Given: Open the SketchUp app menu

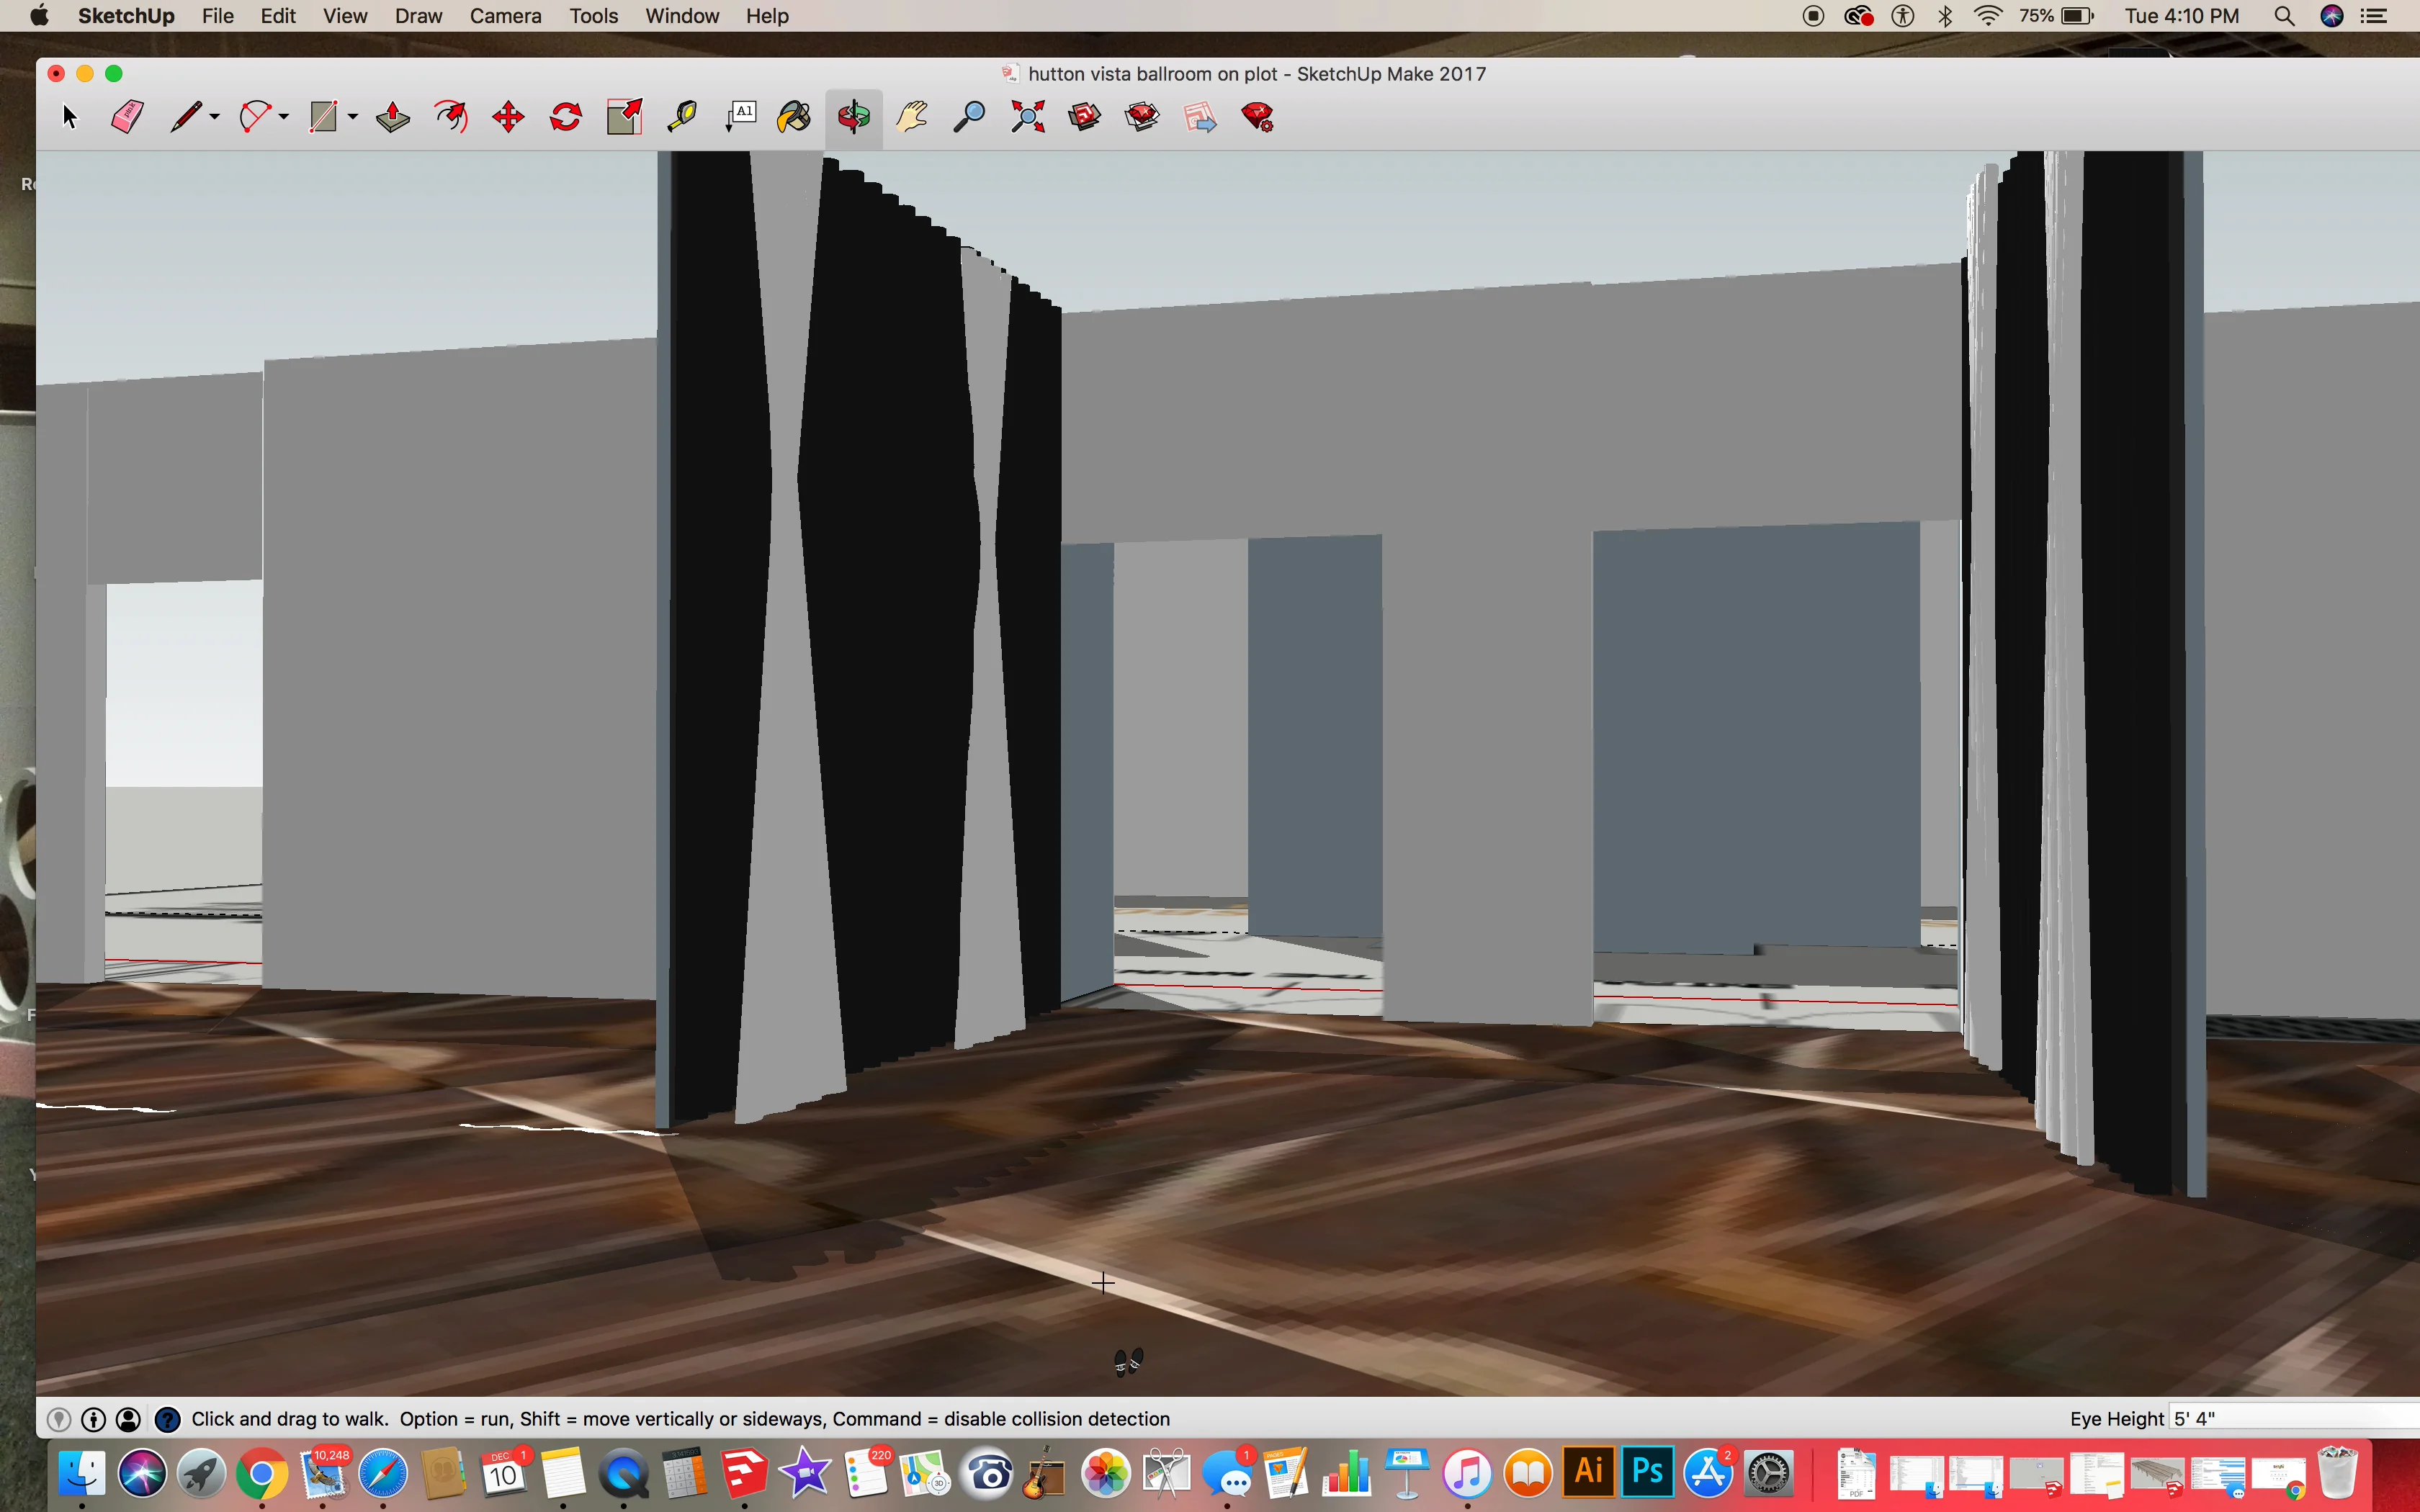Looking at the screenshot, I should point(126,16).
